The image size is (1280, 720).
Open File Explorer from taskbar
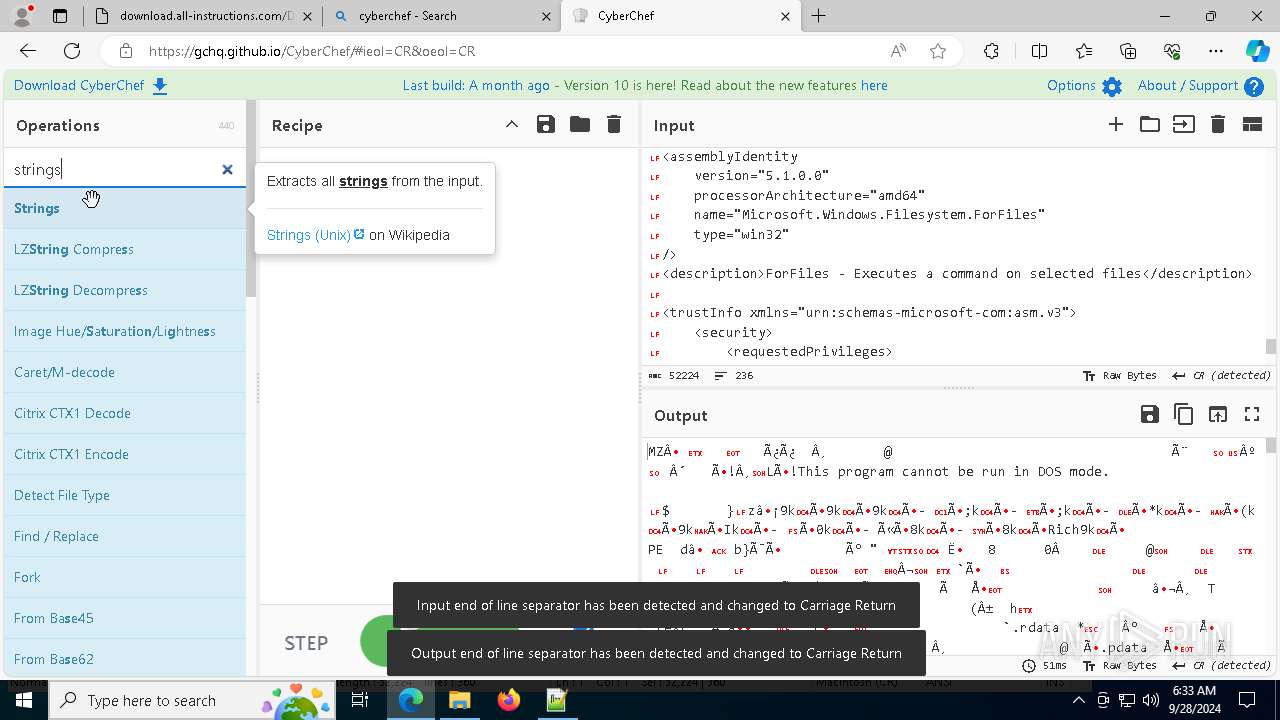[x=460, y=700]
